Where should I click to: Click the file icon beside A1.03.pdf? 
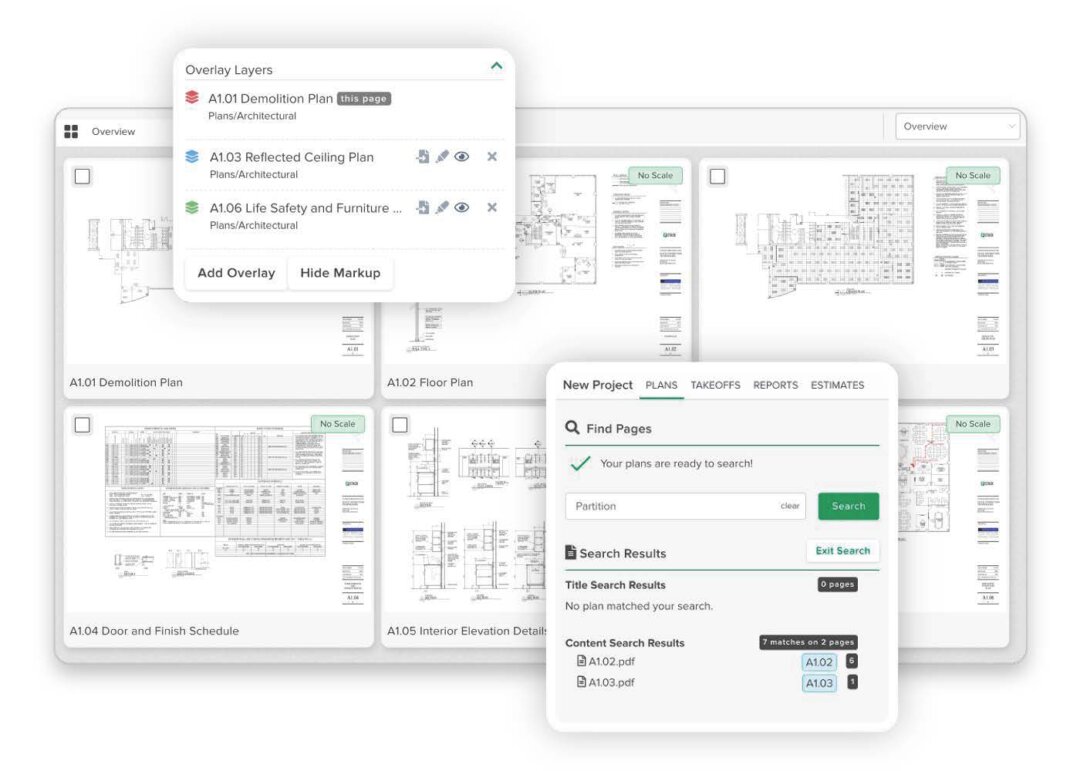(x=583, y=682)
